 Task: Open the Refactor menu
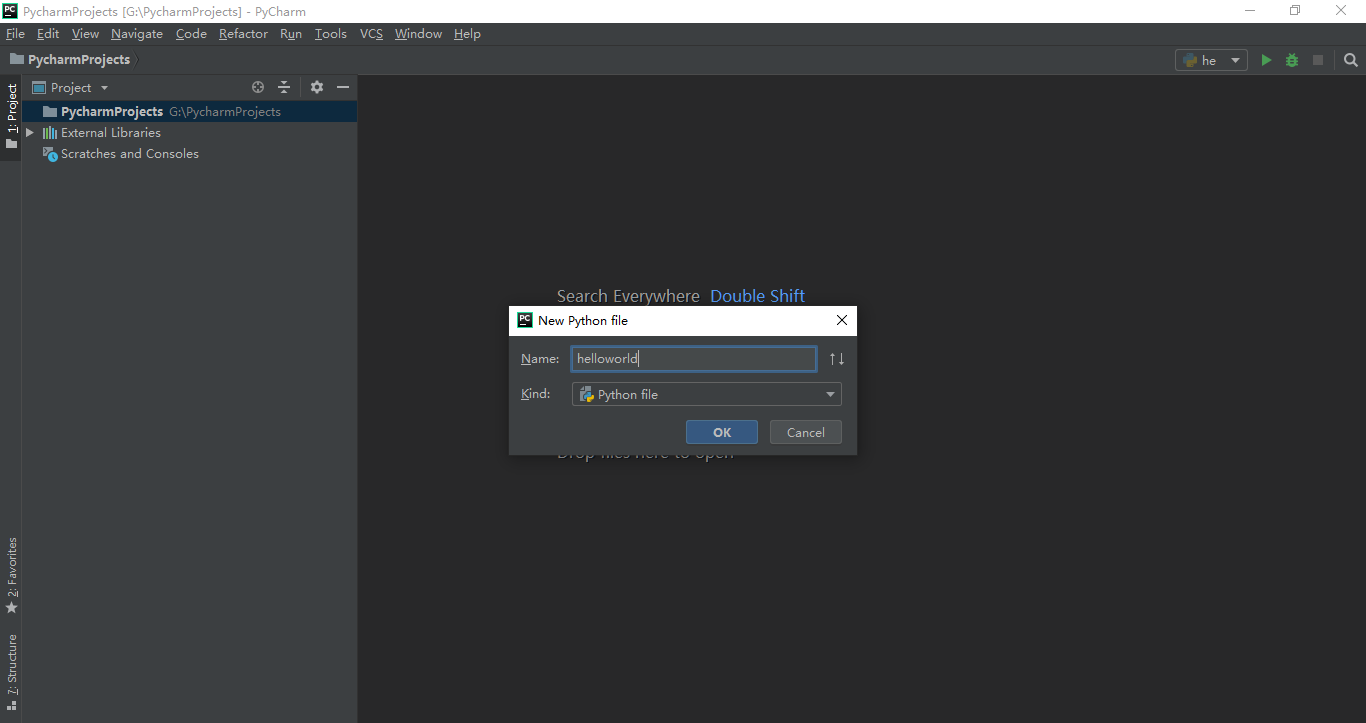243,33
